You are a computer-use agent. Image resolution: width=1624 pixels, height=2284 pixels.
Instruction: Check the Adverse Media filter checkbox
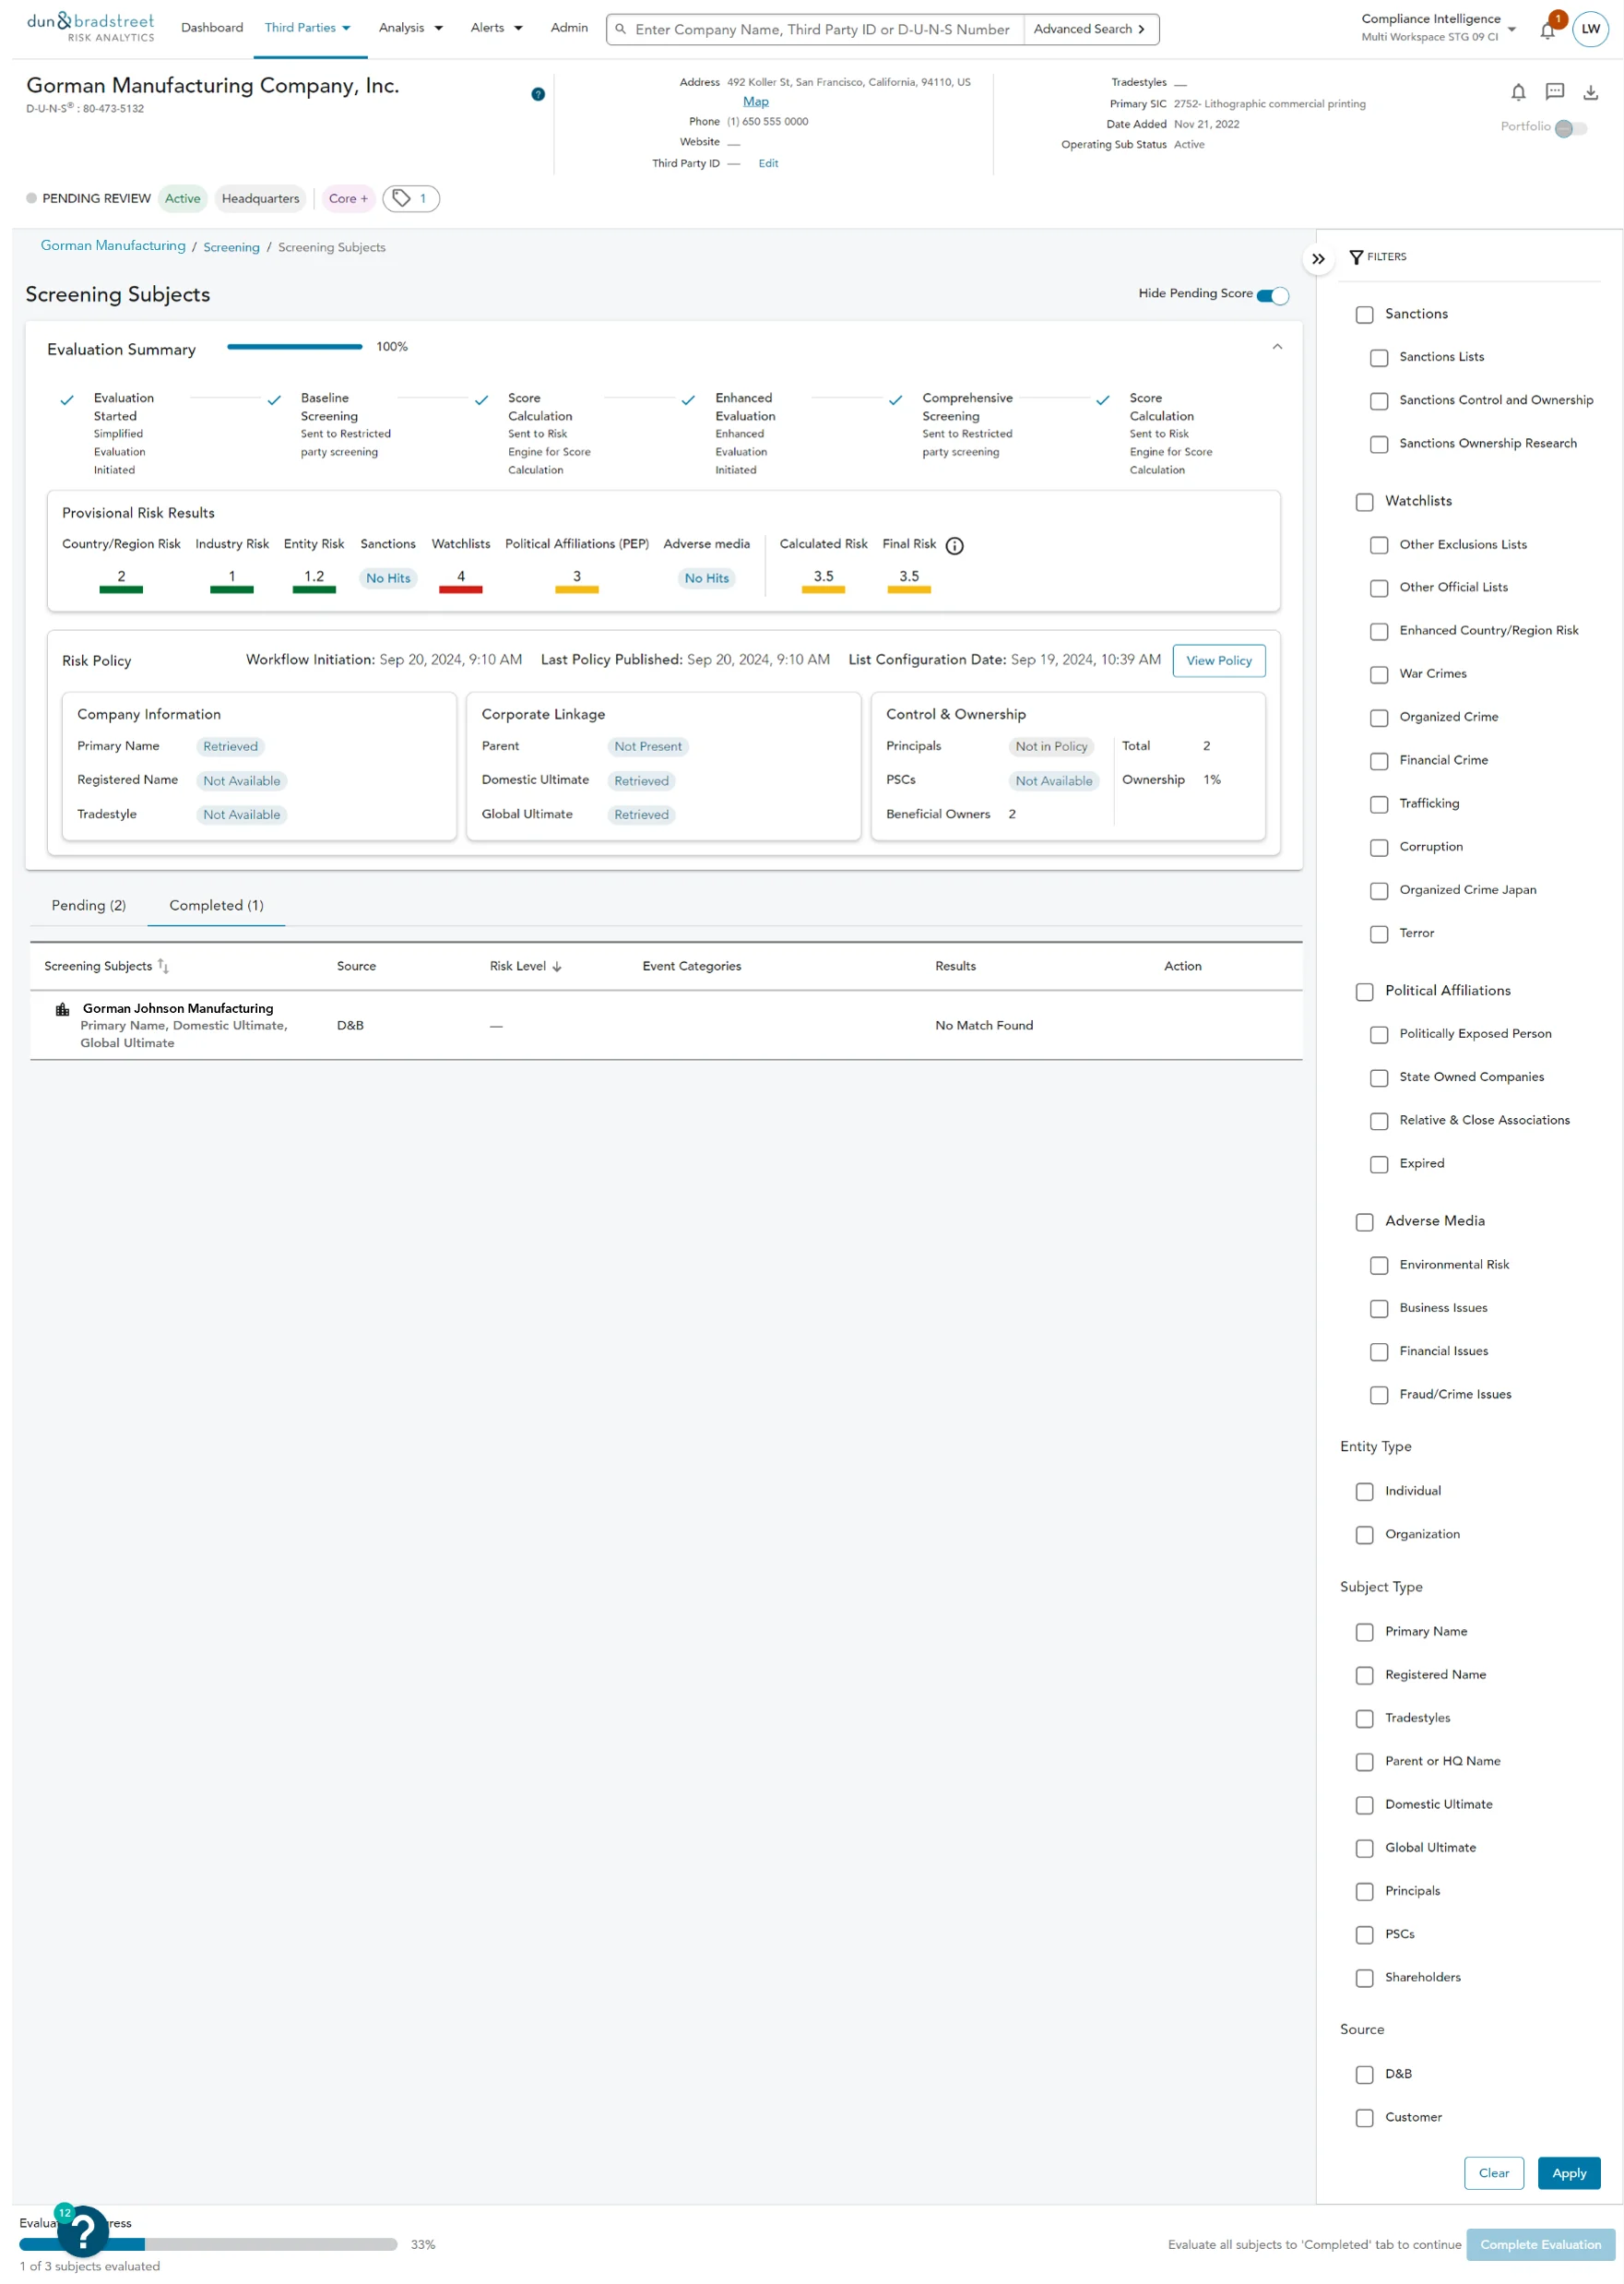(1364, 1222)
